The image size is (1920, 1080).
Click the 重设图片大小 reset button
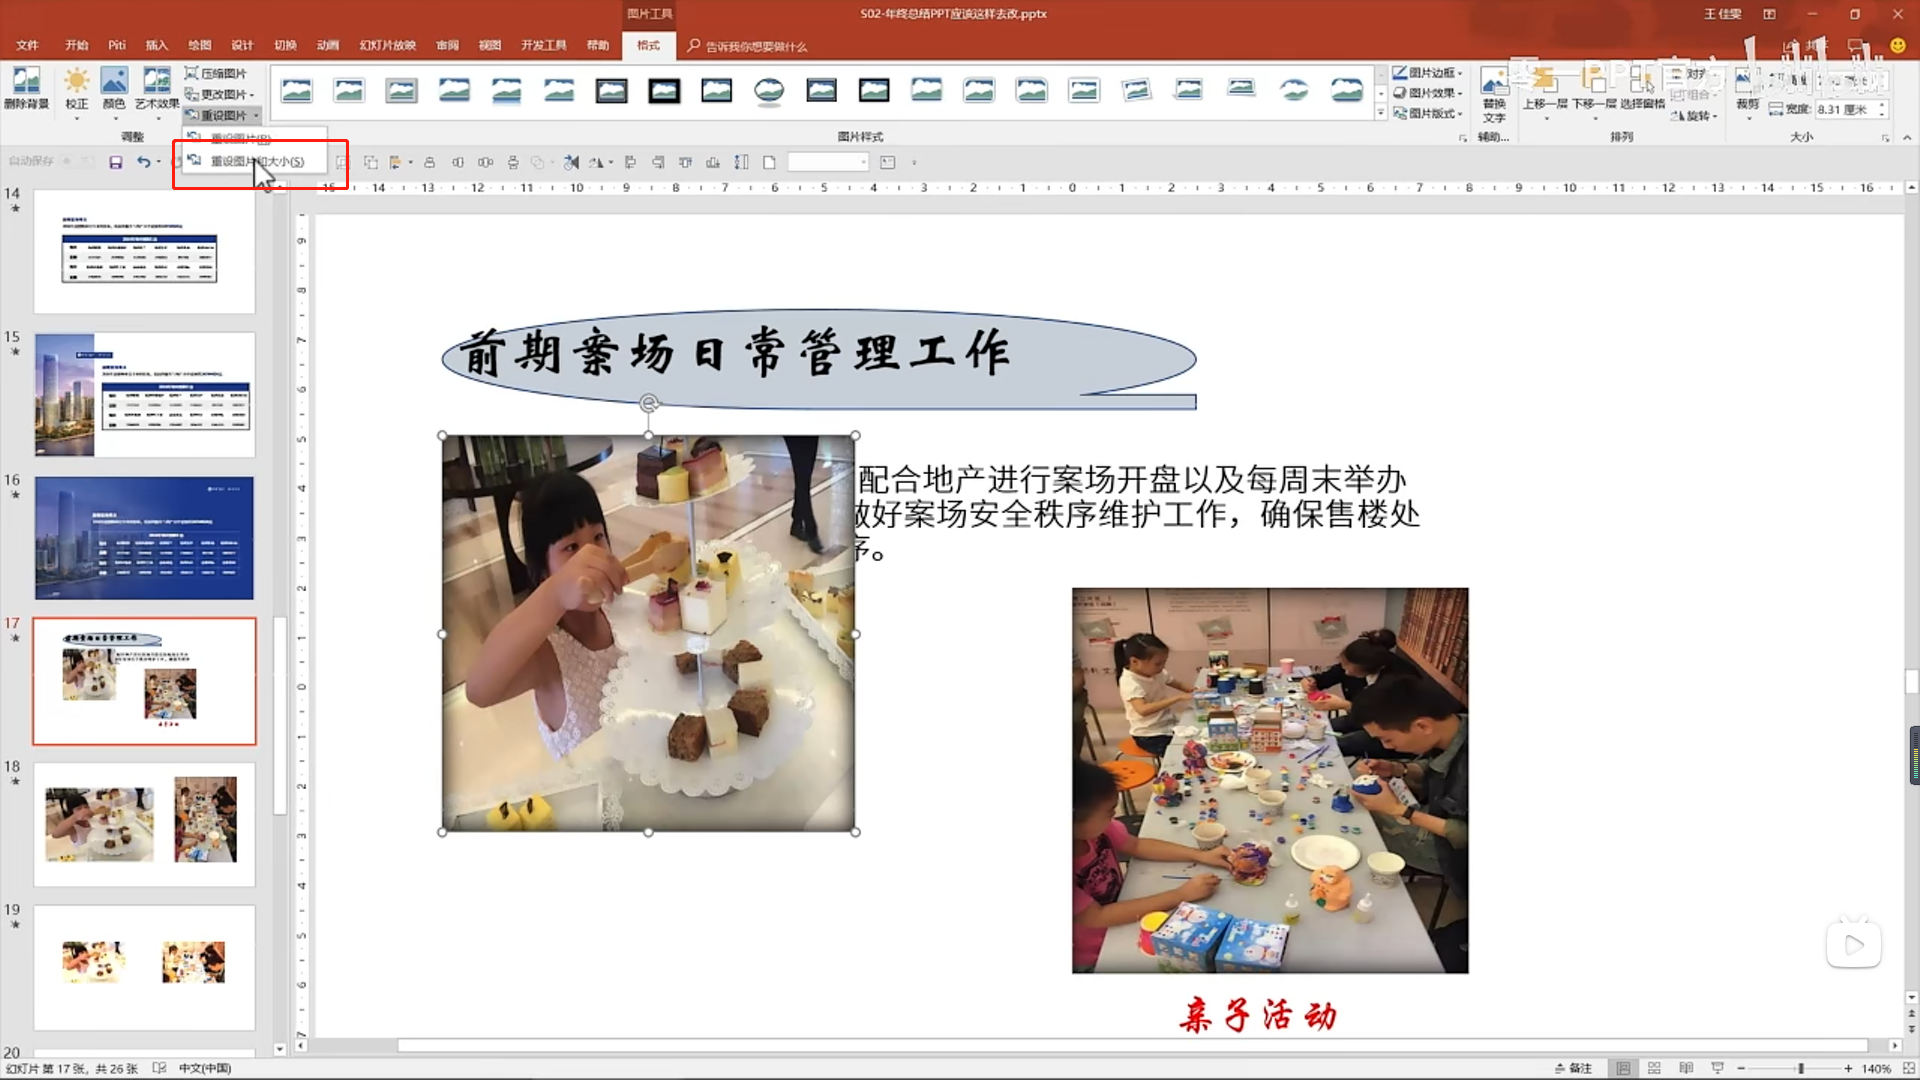click(x=257, y=160)
